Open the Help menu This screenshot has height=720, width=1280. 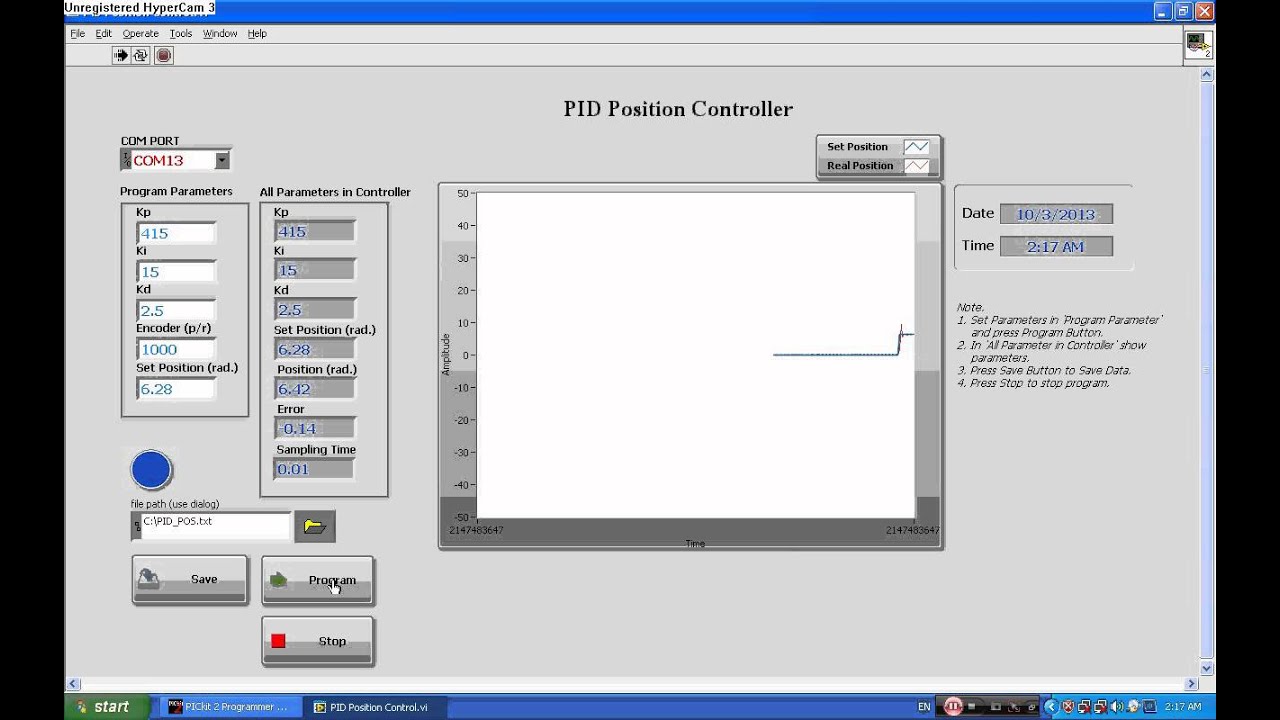[x=257, y=33]
